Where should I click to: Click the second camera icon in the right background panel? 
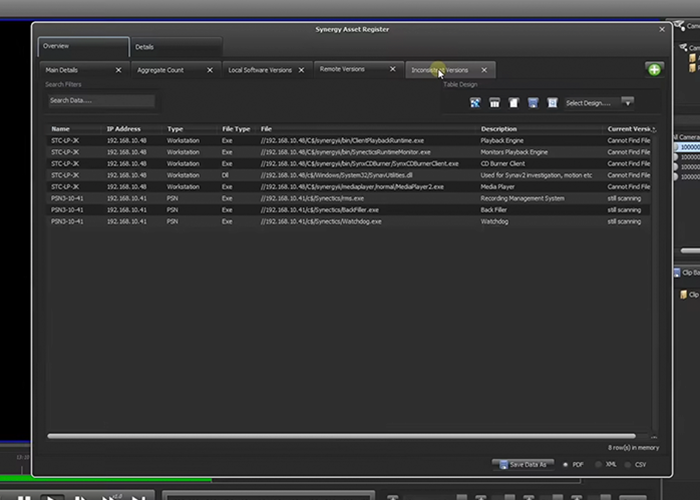[683, 47]
